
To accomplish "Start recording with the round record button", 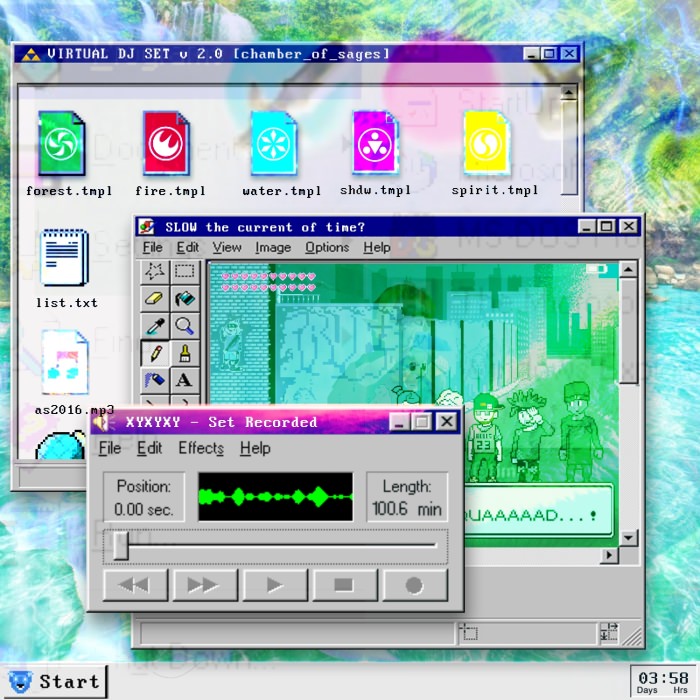I will point(415,585).
